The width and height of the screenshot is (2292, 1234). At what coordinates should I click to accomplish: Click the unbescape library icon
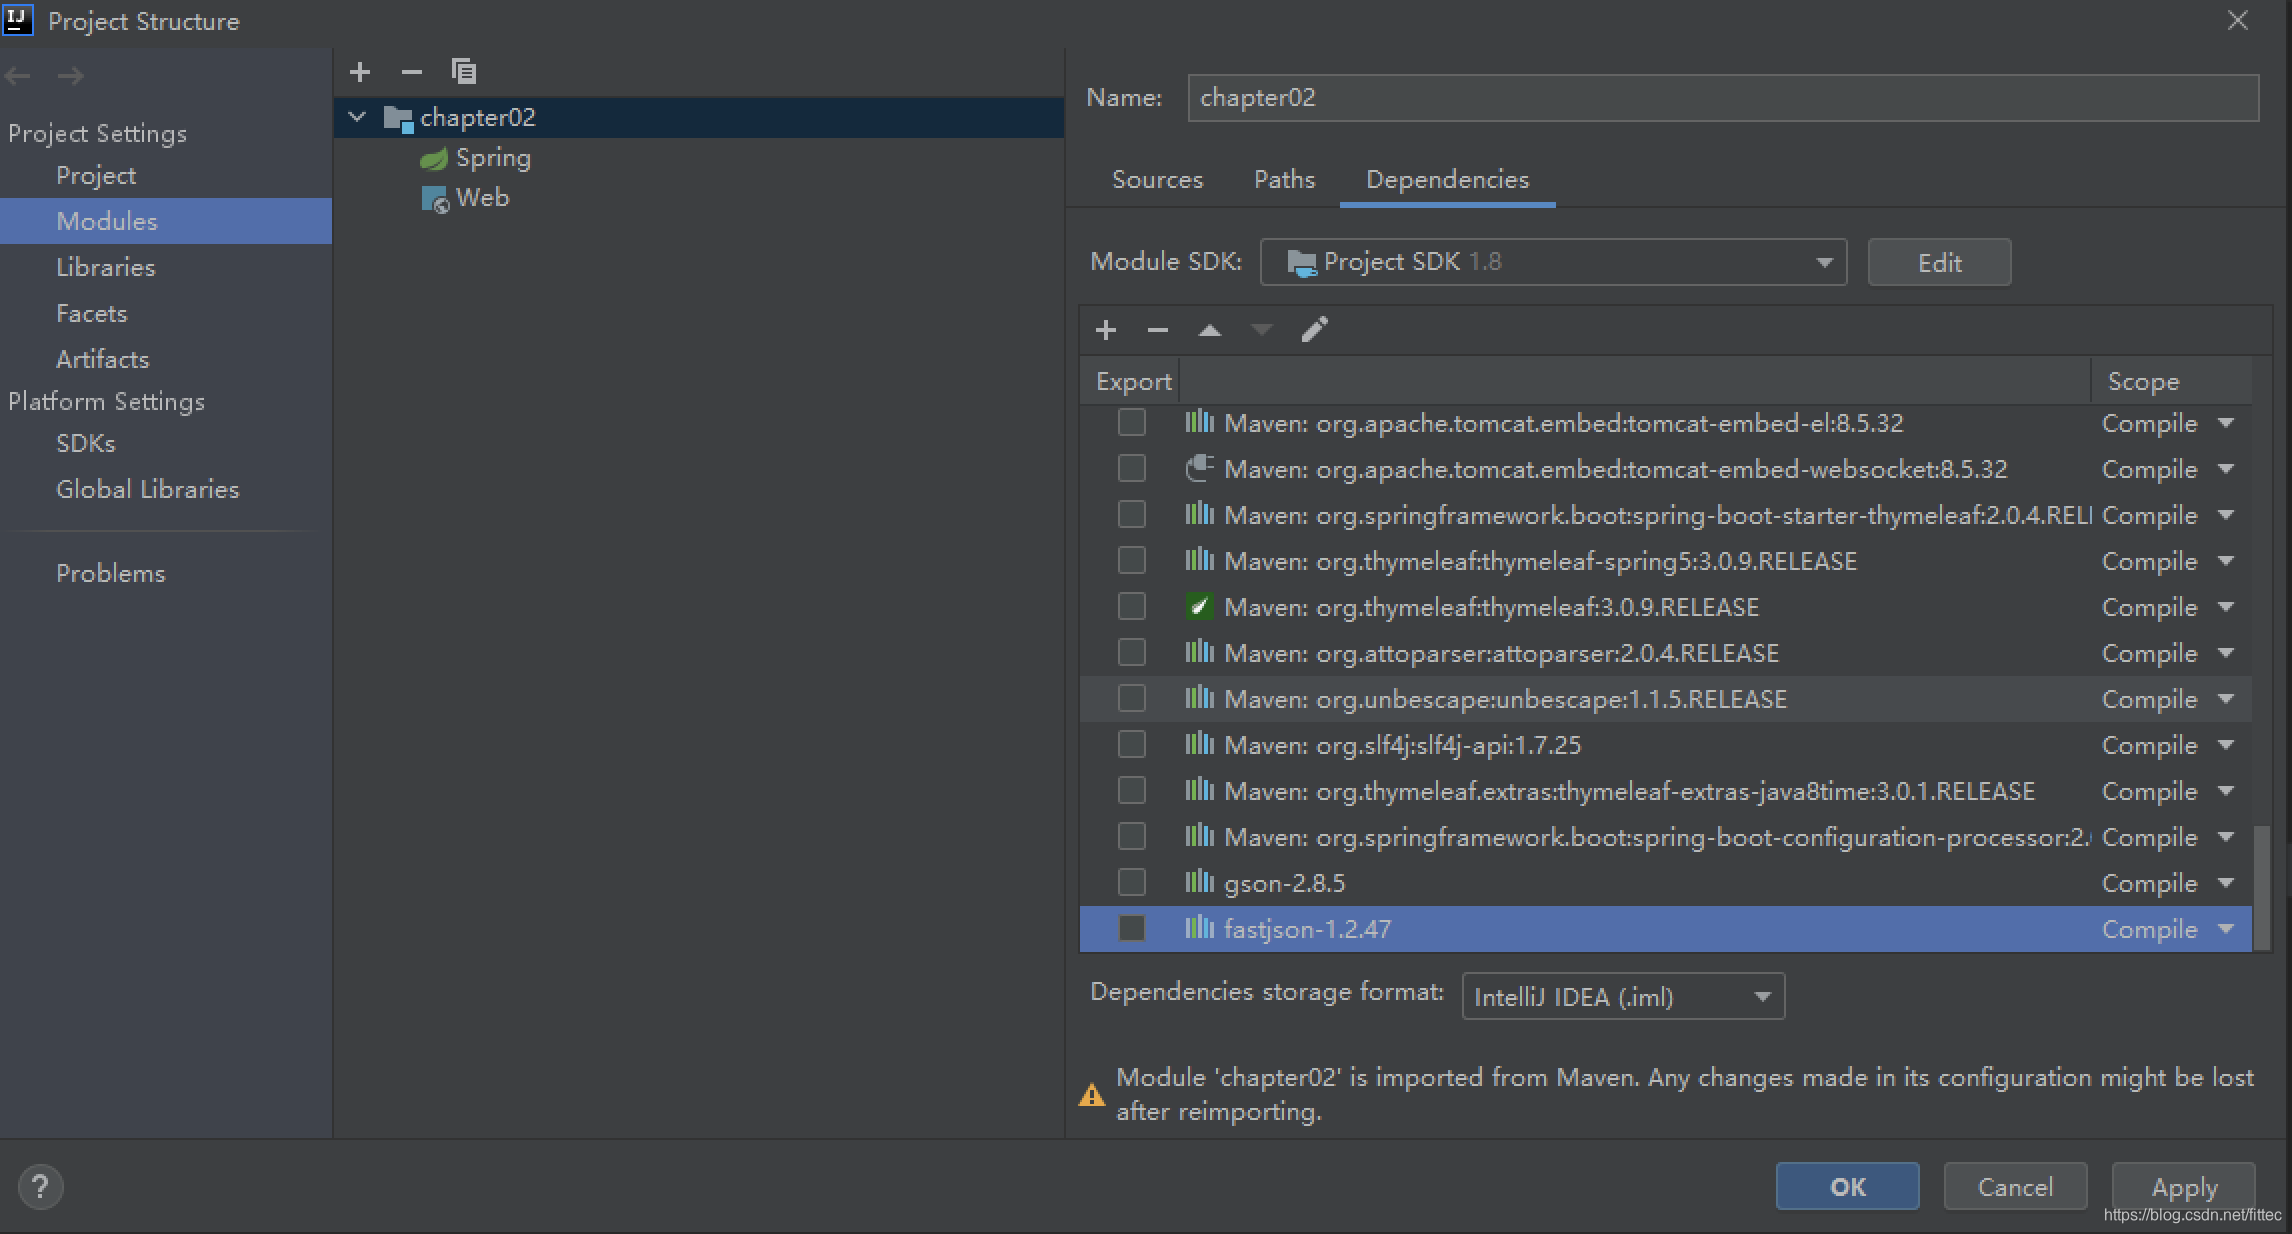pos(1199,698)
